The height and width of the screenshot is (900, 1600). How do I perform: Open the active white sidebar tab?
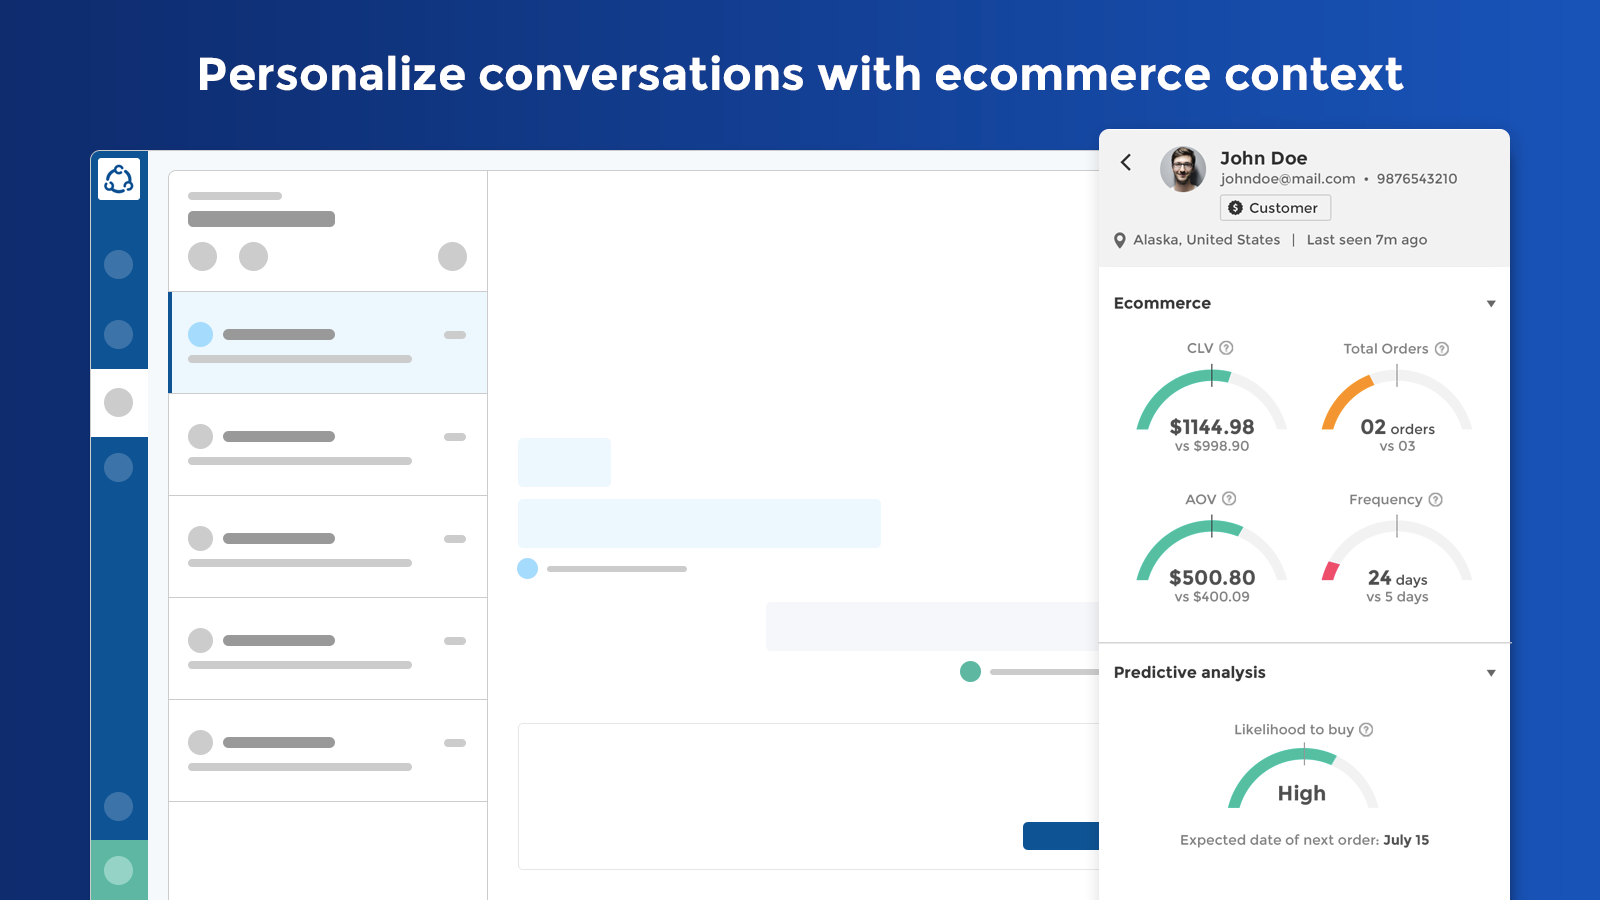click(x=119, y=403)
